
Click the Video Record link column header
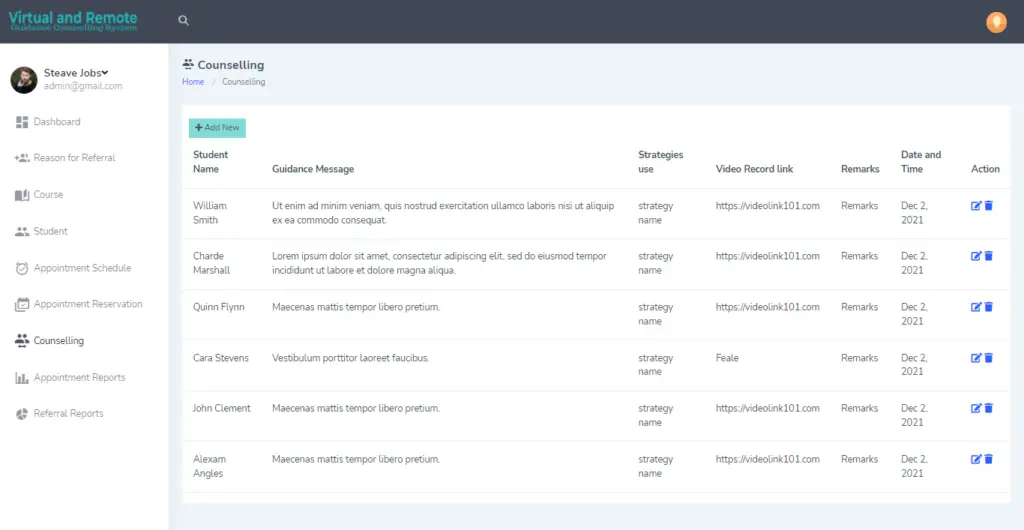pos(754,169)
